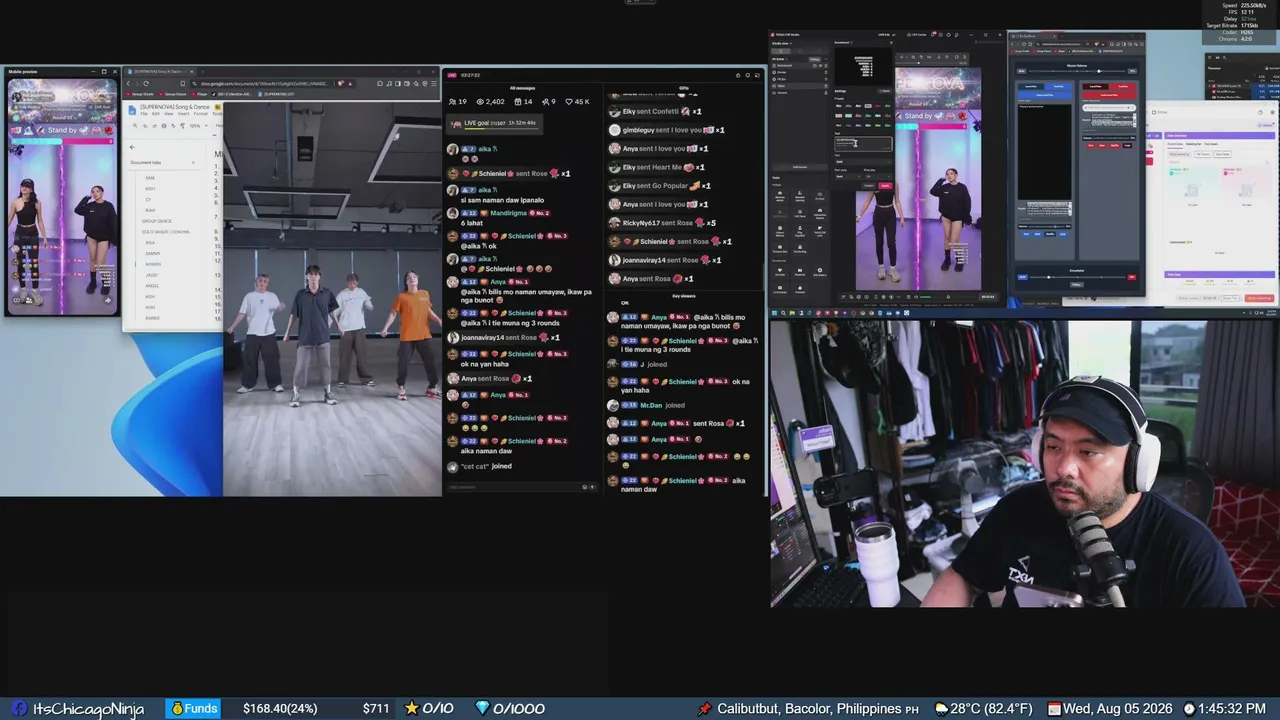Open the font size dropdown in Scoreboard settings
The image size is (1280, 720).
pyautogui.click(x=876, y=176)
